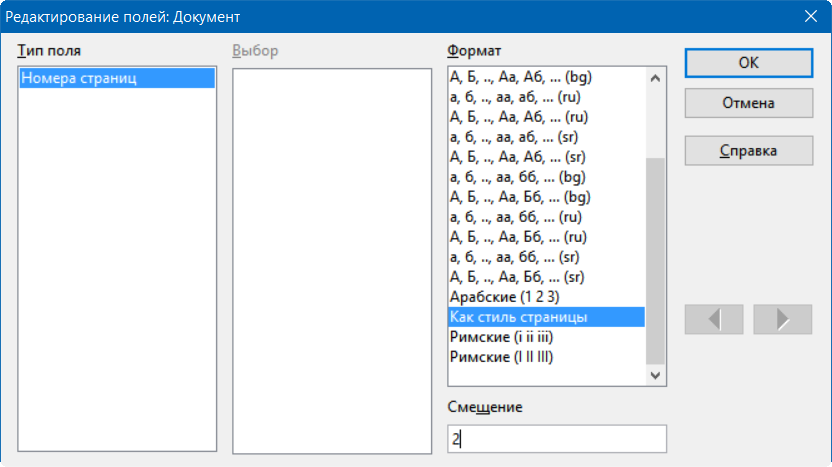
Task: Open help with the Справка button
Action: (x=748, y=151)
